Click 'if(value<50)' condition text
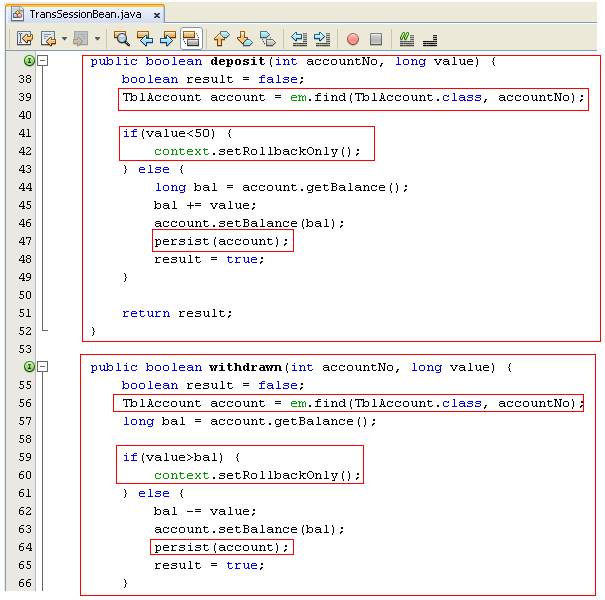 (169, 134)
